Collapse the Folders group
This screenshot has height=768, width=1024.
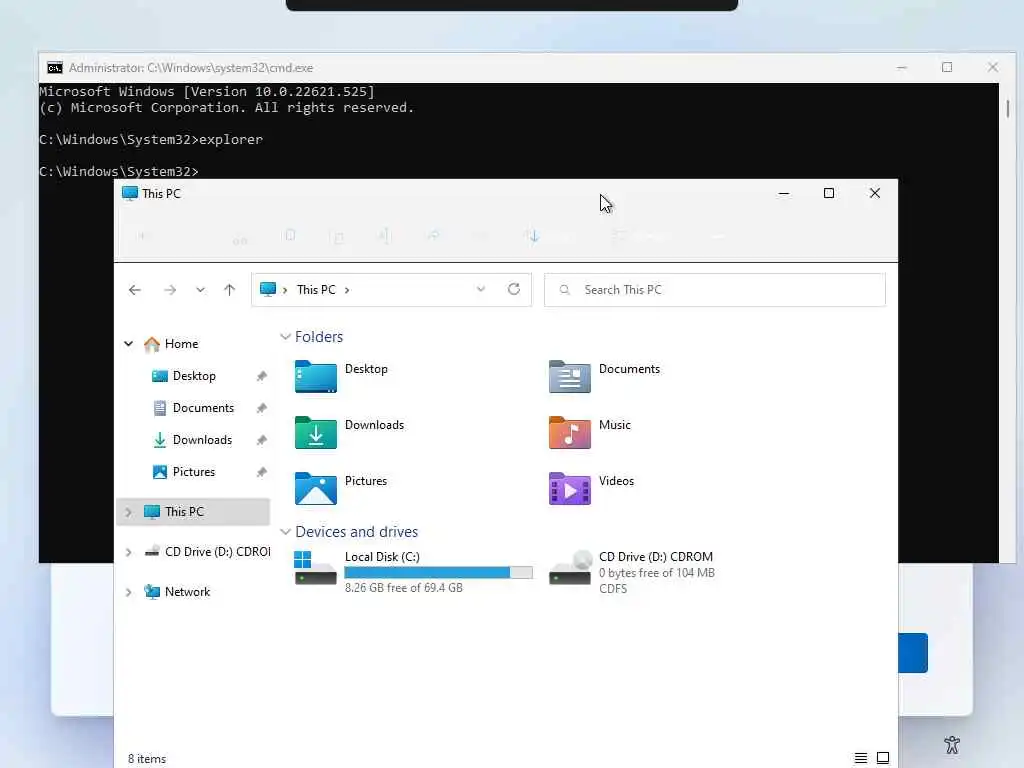285,337
